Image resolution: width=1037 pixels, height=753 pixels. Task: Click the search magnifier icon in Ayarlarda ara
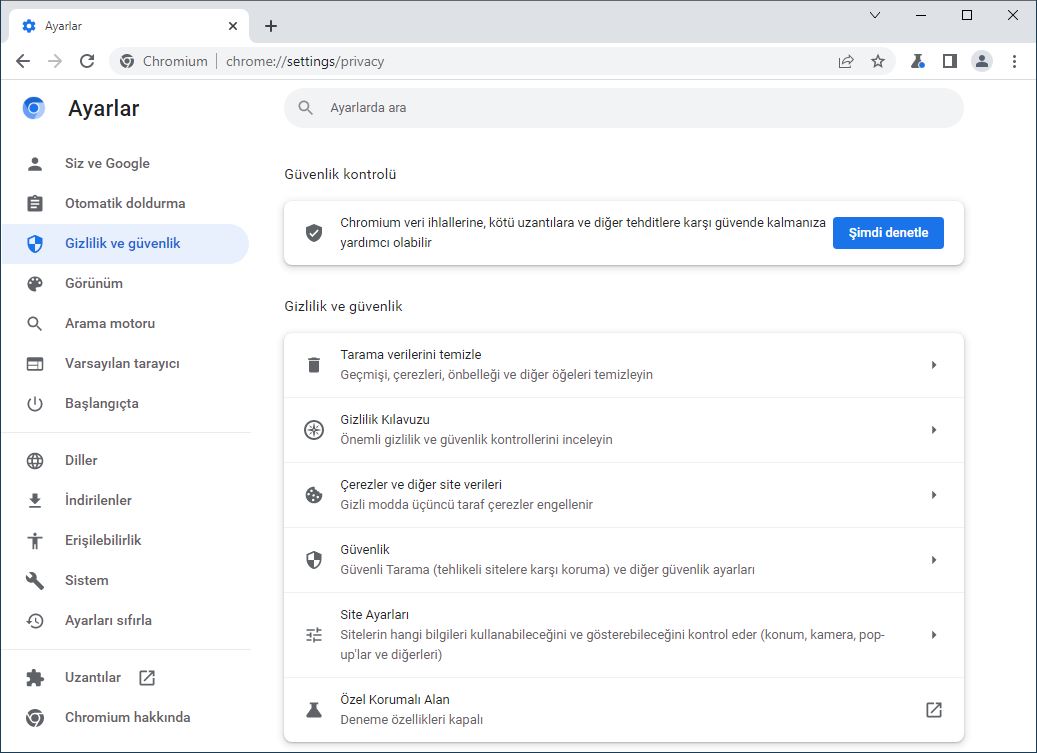point(305,108)
